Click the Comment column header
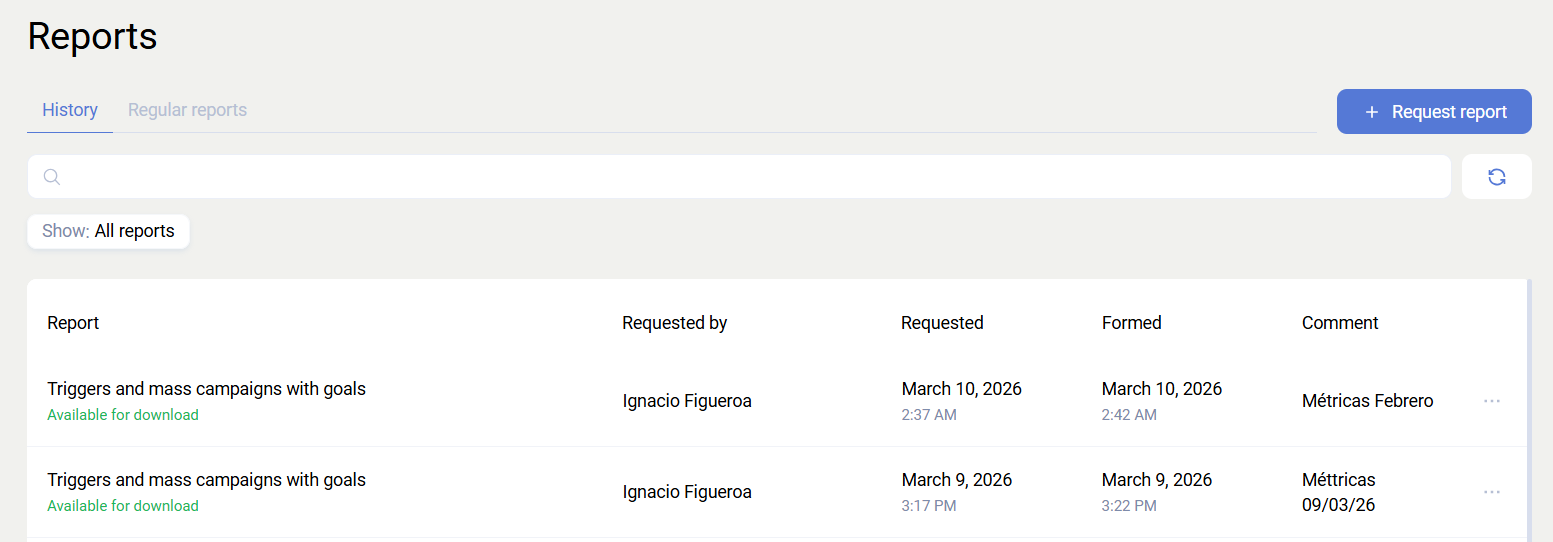 click(1339, 323)
